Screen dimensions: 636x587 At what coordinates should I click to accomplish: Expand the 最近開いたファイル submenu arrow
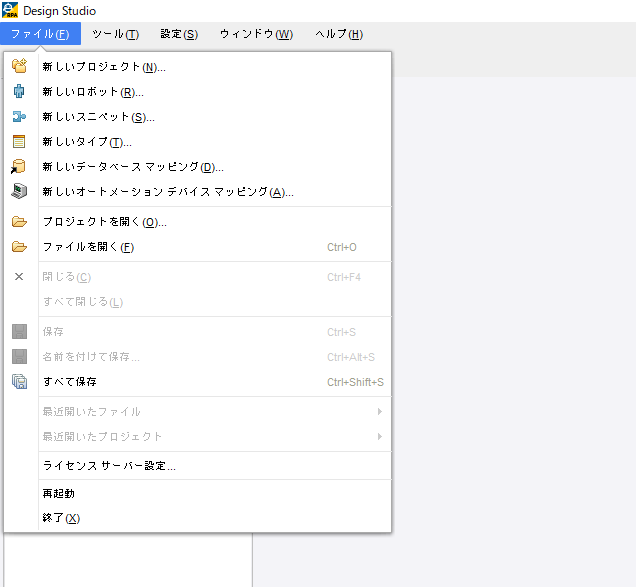click(380, 412)
